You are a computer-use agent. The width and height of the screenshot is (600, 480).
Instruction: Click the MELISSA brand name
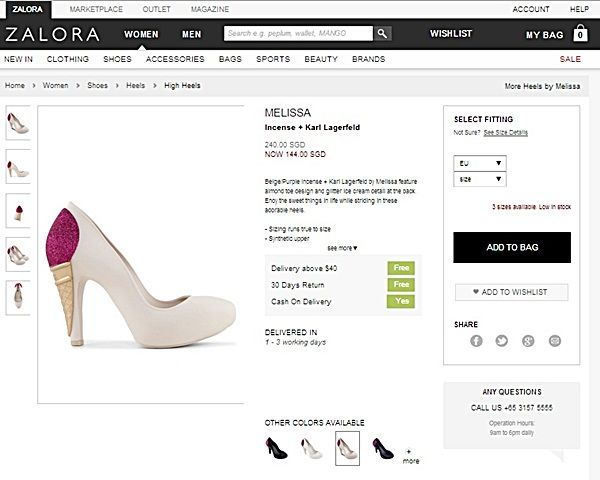click(x=288, y=113)
